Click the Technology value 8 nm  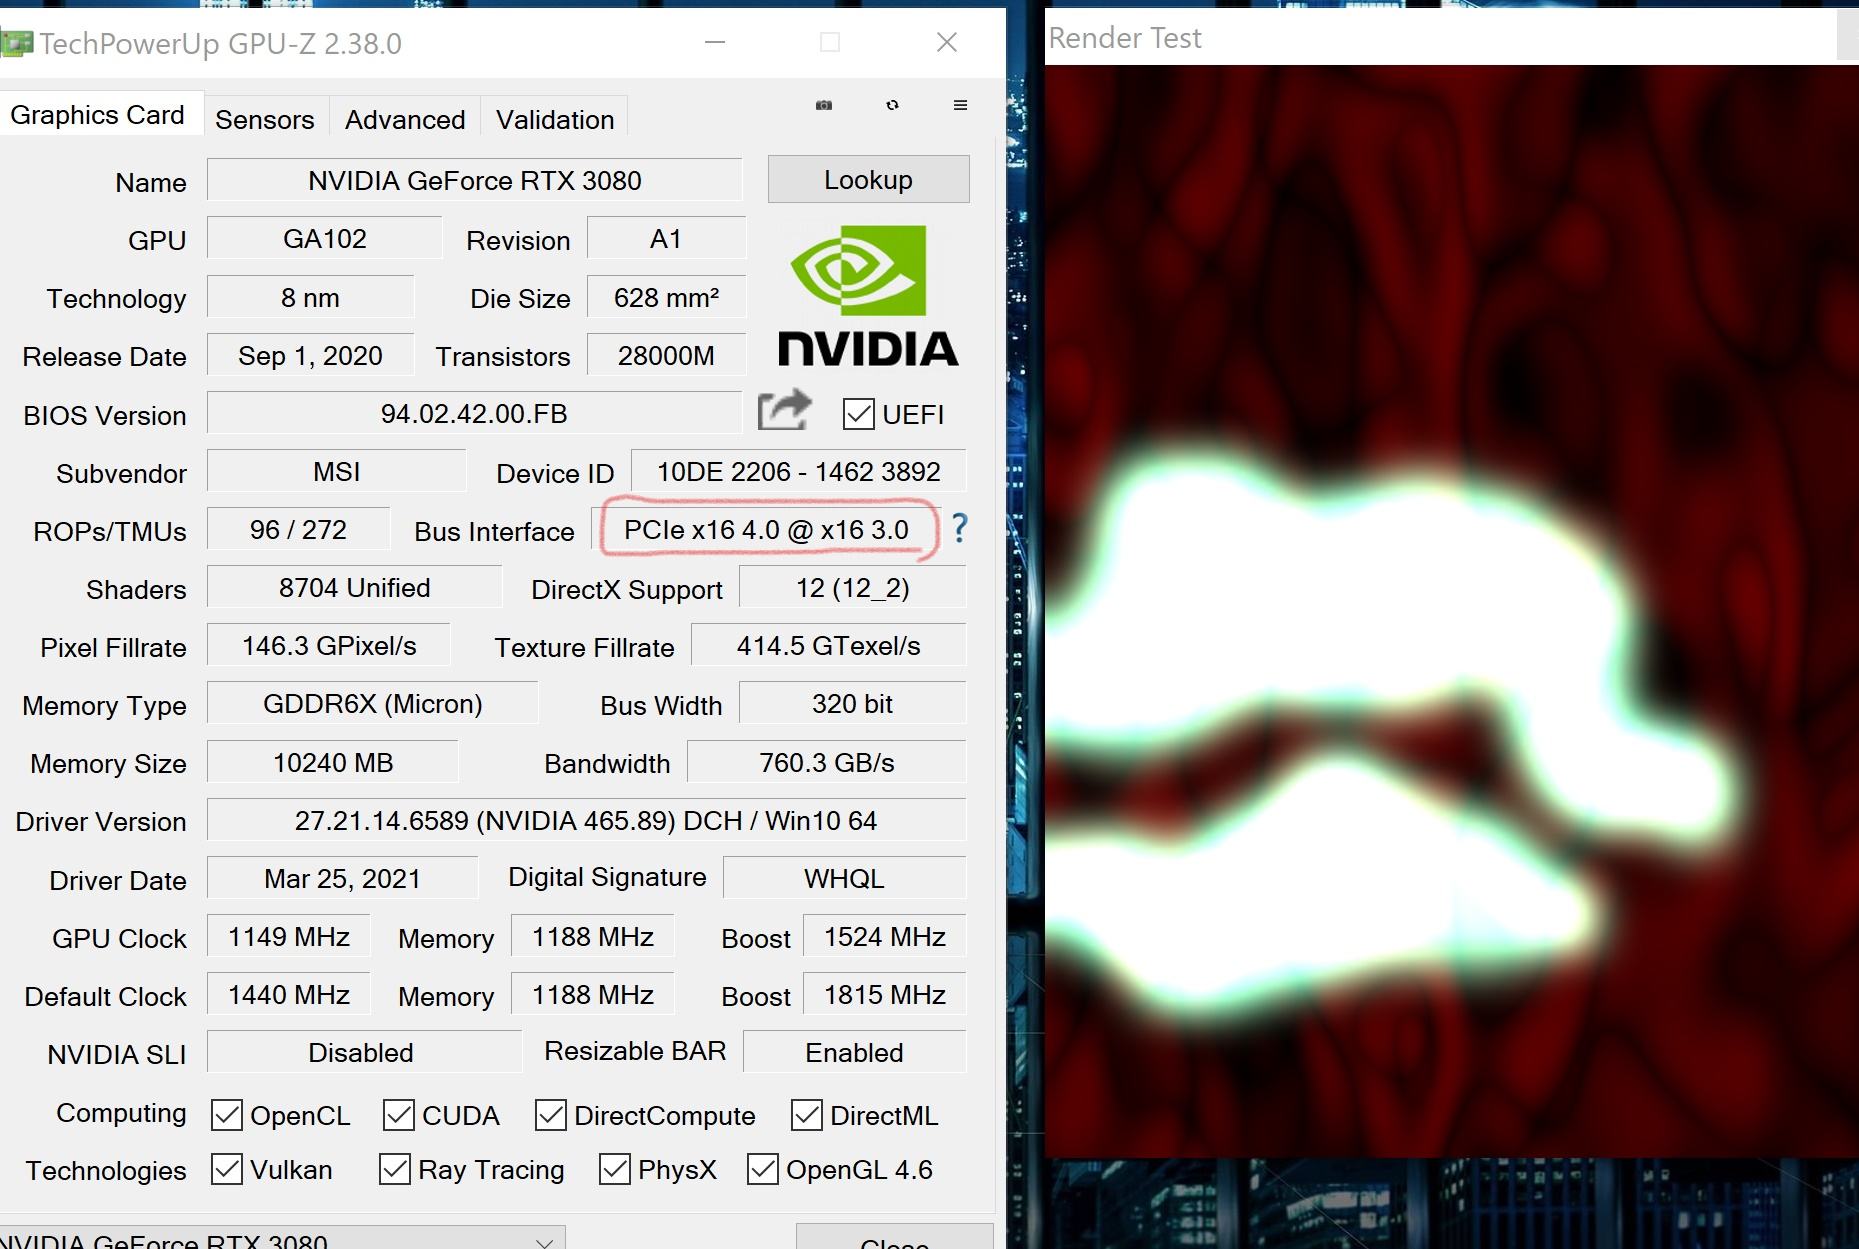click(311, 298)
